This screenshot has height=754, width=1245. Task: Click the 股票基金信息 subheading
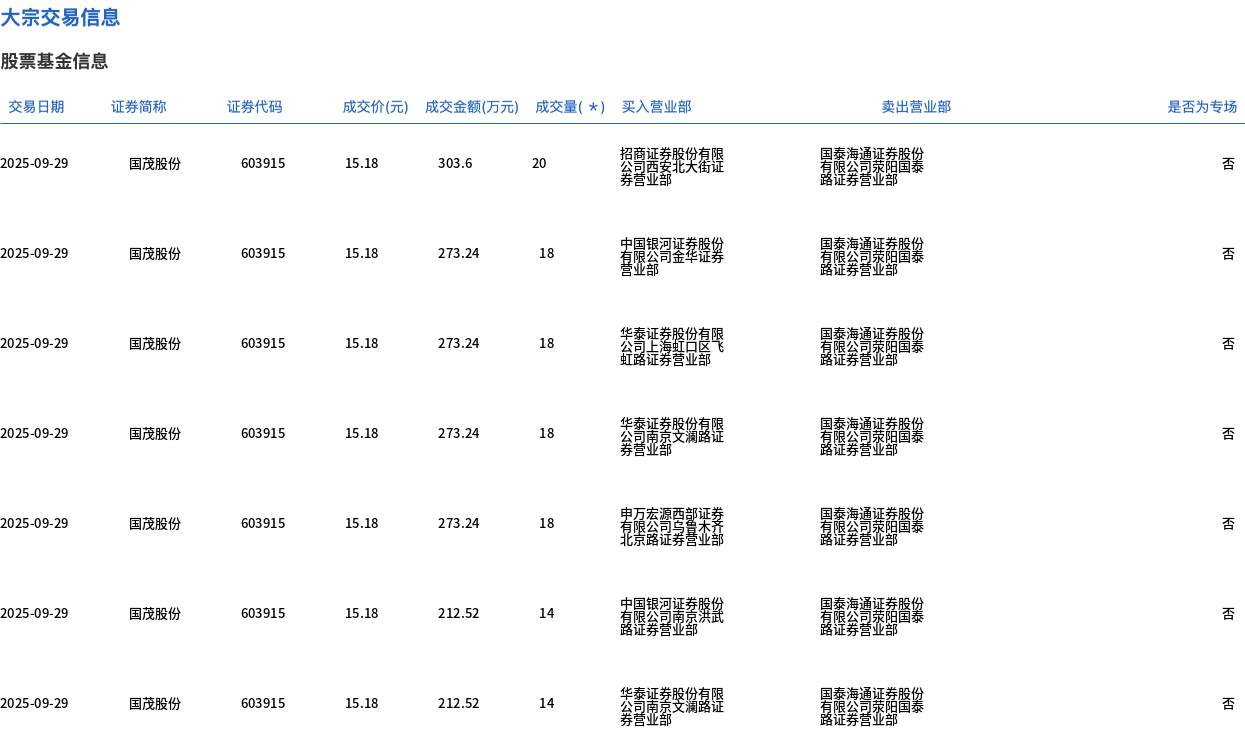pyautogui.click(x=54, y=61)
